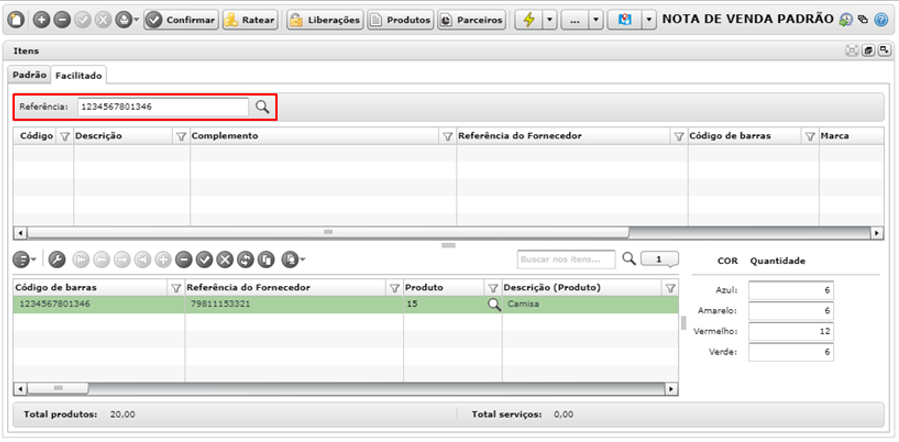The width and height of the screenshot is (899, 442).
Task: Select the Facilitado tab
Action: coord(79,76)
